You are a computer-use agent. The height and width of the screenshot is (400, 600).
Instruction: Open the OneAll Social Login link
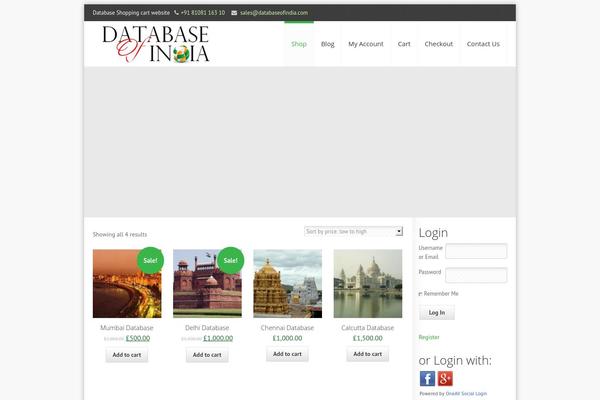pyautogui.click(x=466, y=393)
